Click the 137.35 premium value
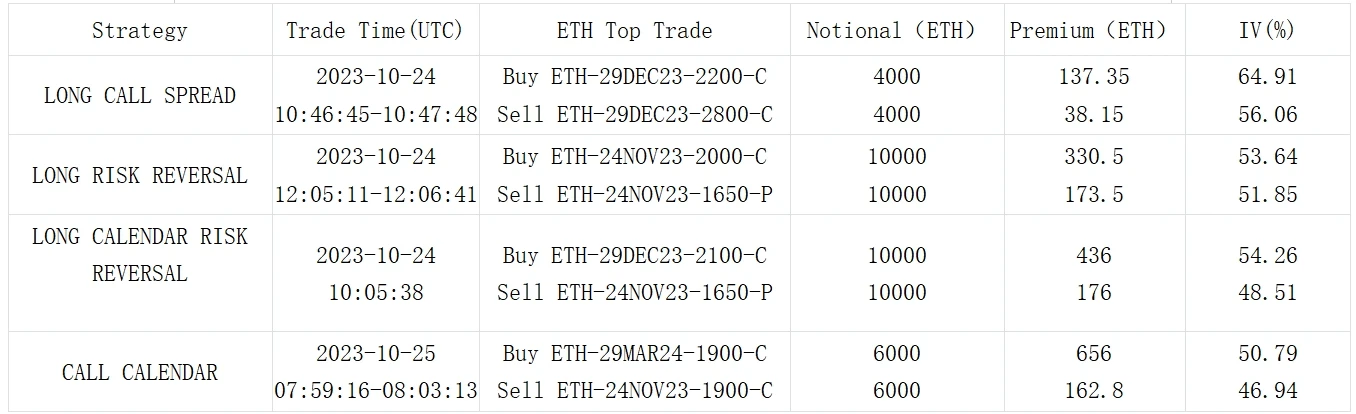Image resolution: width=1356 pixels, height=414 pixels. pyautogui.click(x=1093, y=76)
